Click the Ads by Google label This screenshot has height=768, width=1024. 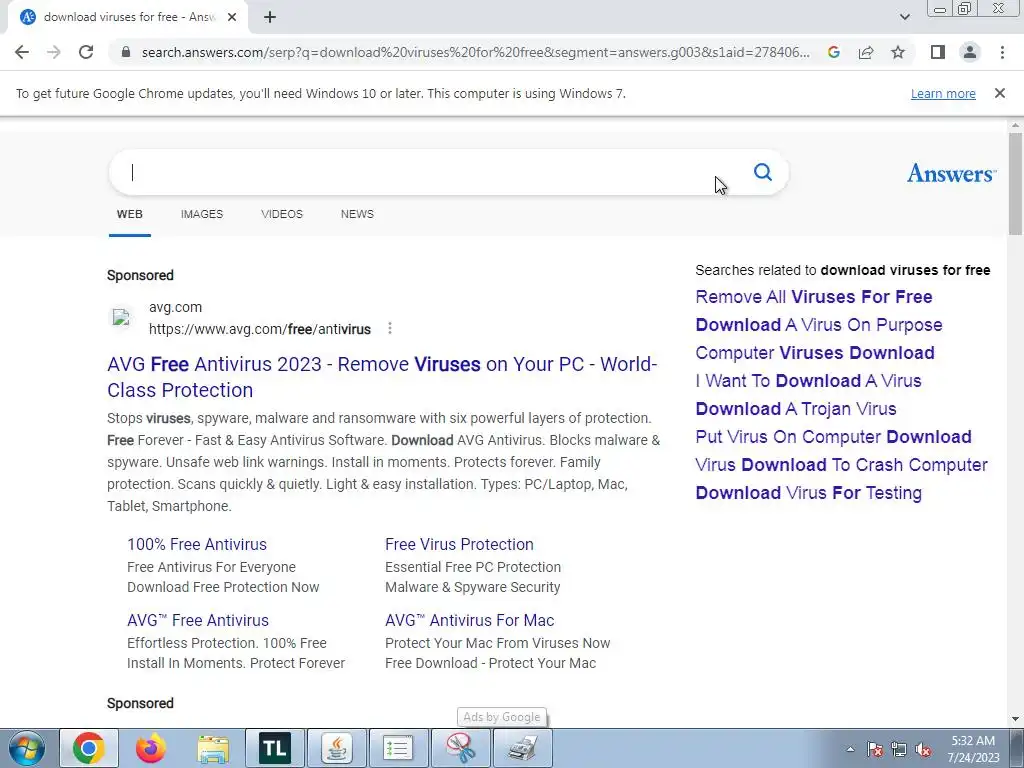[x=502, y=717]
